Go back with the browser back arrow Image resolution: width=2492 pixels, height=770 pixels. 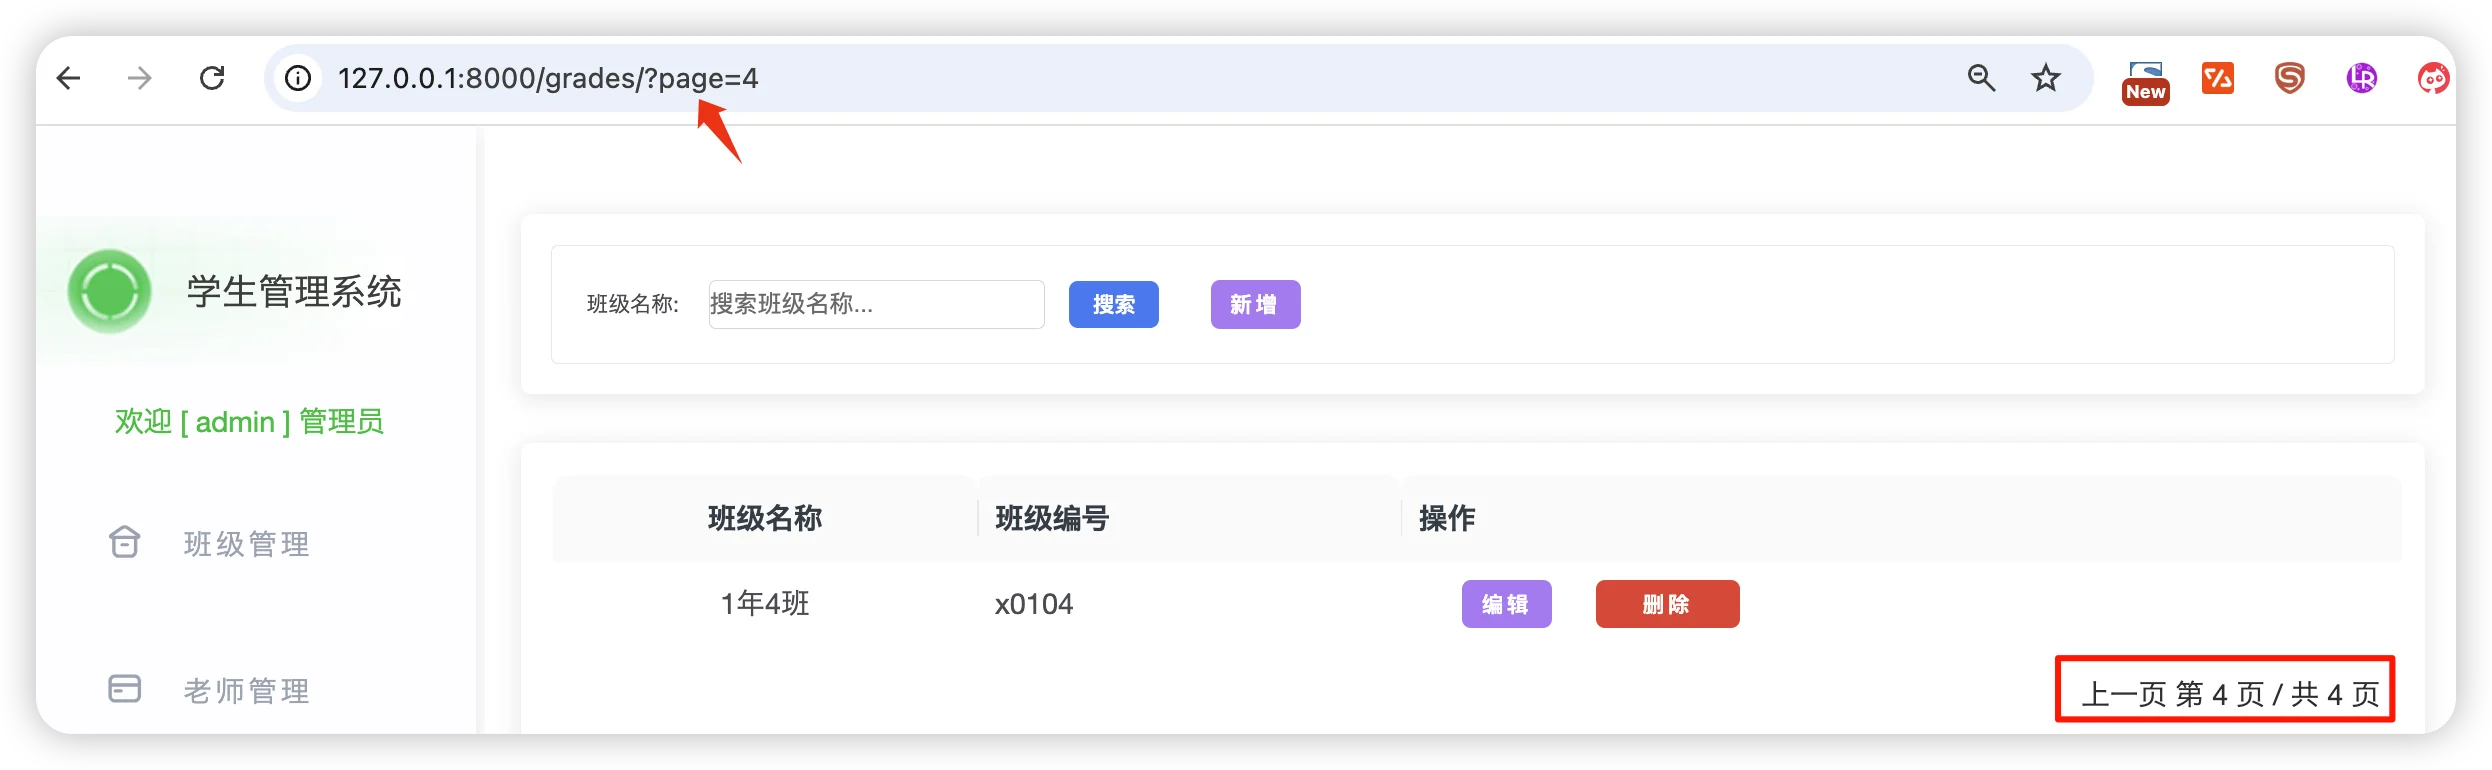(69, 78)
